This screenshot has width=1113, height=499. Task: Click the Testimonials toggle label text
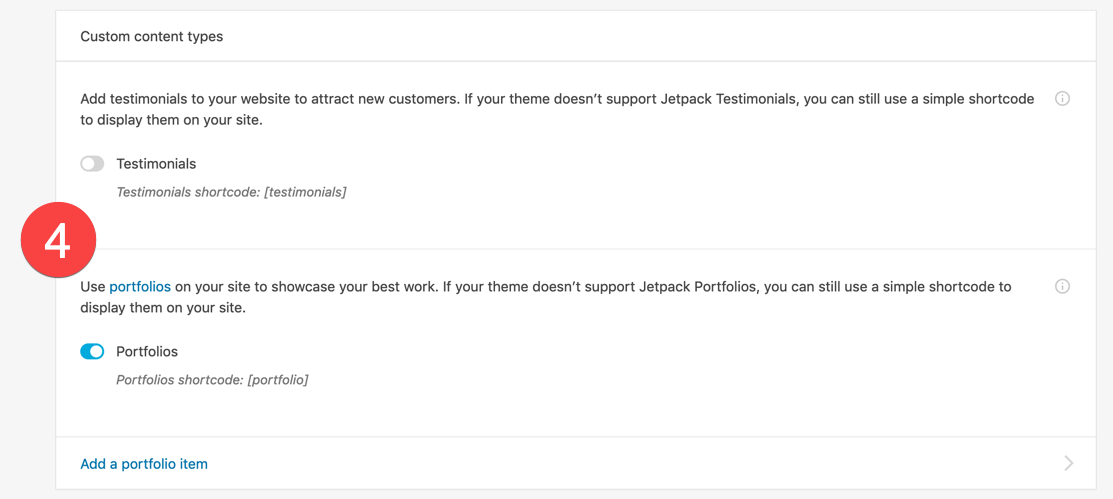[x=156, y=164]
